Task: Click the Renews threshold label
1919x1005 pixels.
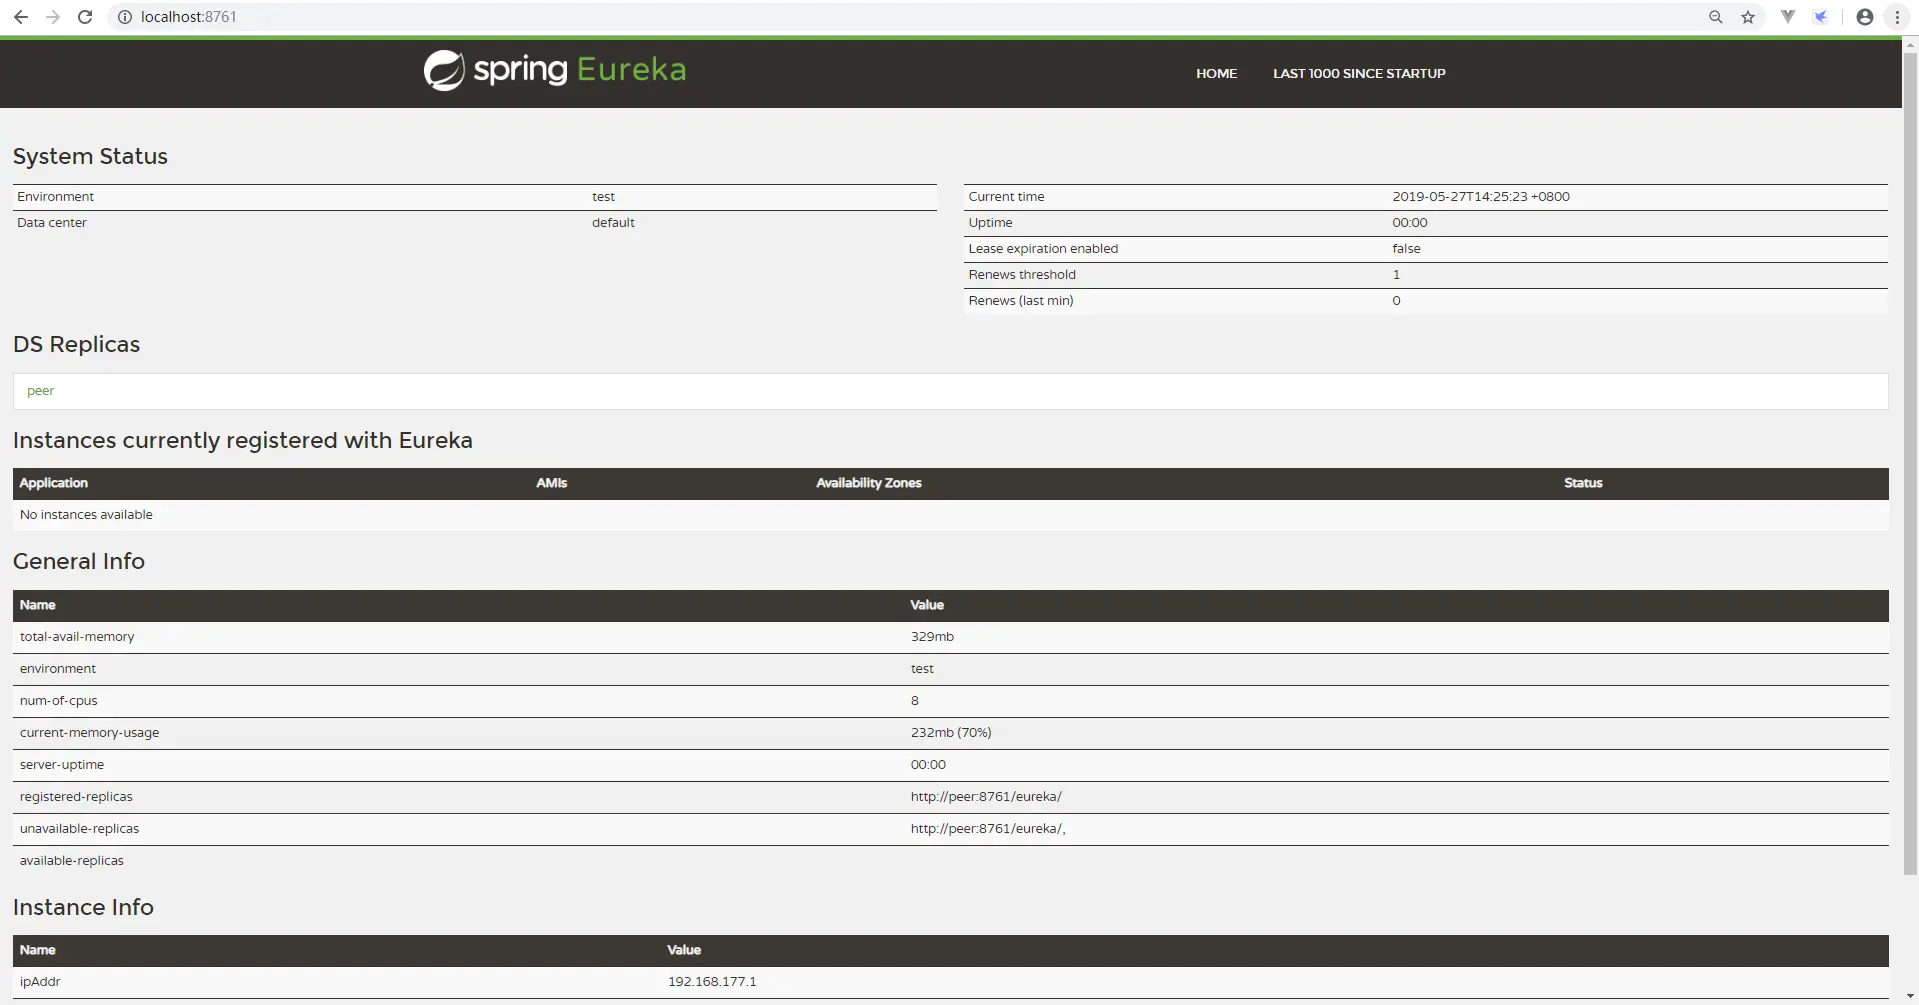Action: [1022, 275]
